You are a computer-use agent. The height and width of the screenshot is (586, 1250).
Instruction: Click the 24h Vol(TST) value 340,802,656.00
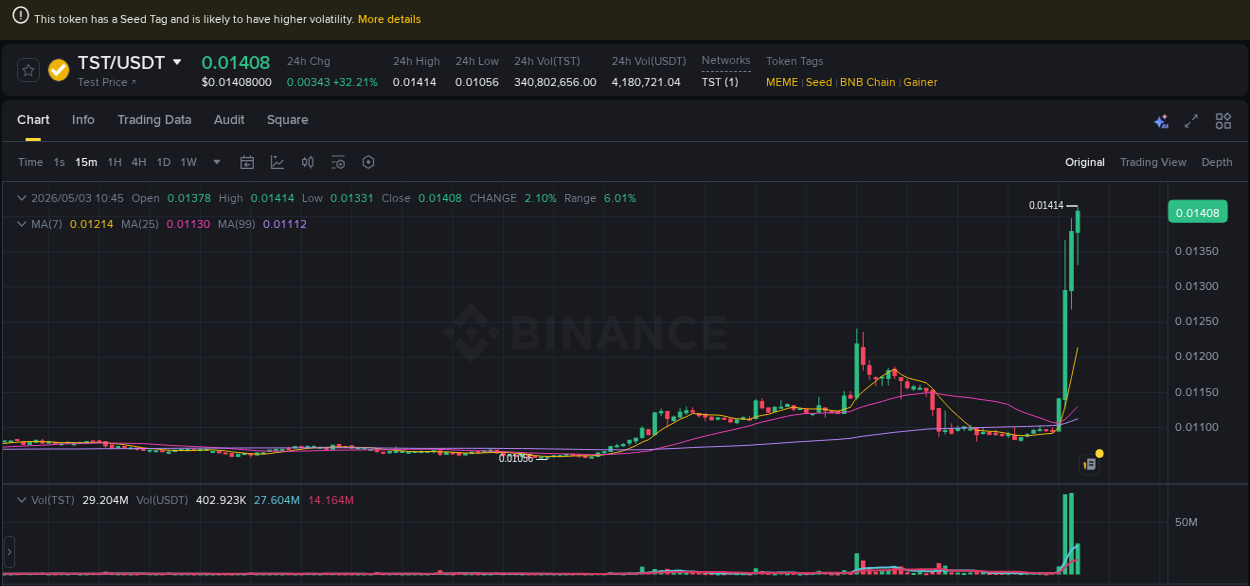pyautogui.click(x=555, y=82)
